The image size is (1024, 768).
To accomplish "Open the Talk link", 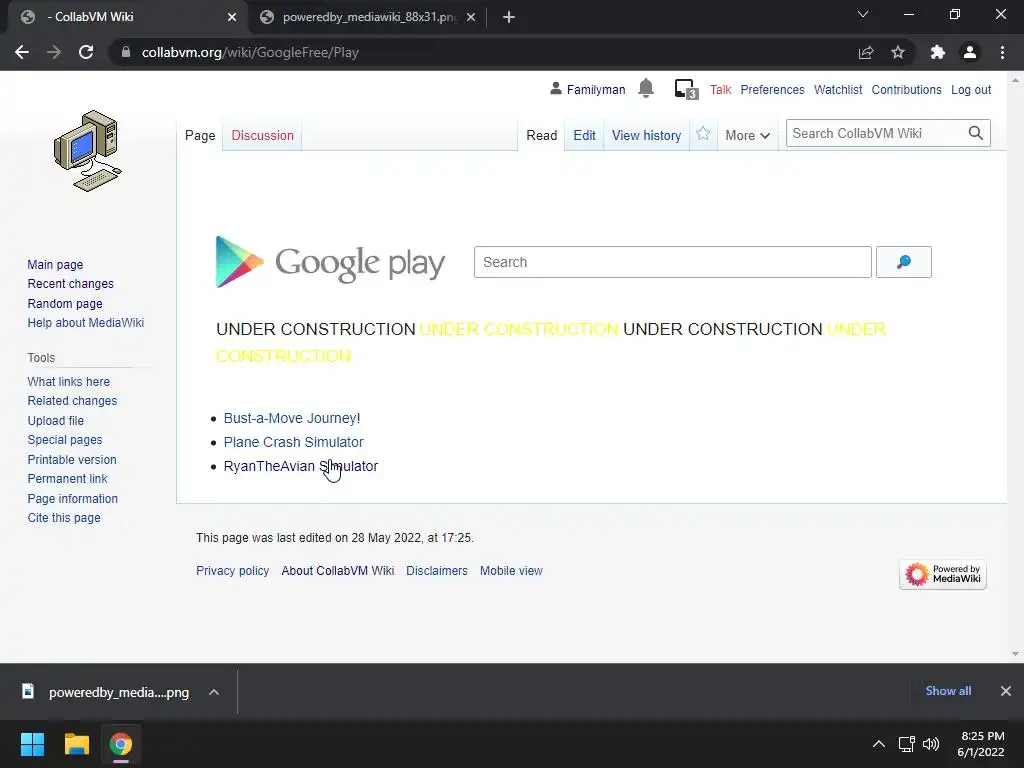I will (x=720, y=89).
